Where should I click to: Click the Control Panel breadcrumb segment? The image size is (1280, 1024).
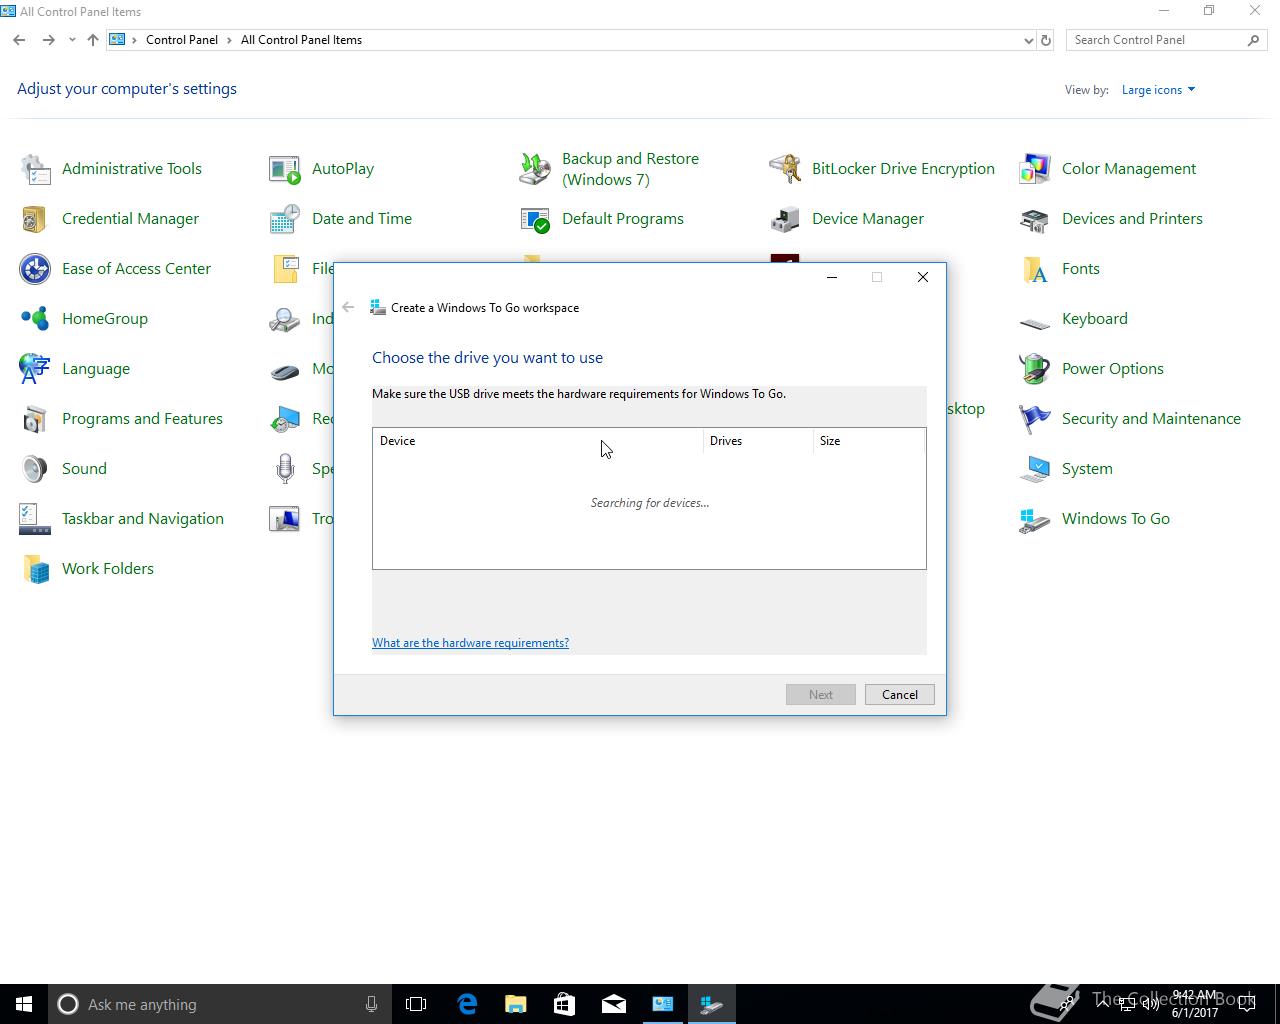182,40
